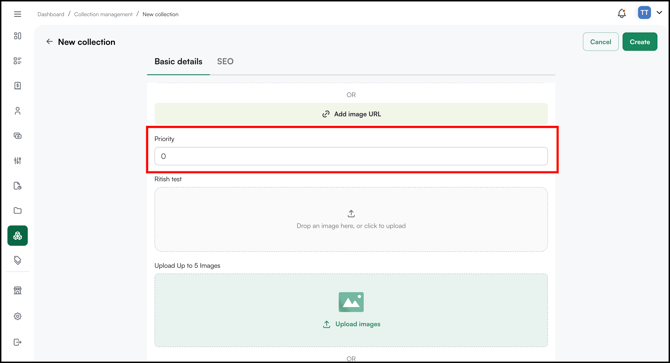The width and height of the screenshot is (670, 363).
Task: Open the user profile icon in sidebar
Action: pyautogui.click(x=18, y=111)
